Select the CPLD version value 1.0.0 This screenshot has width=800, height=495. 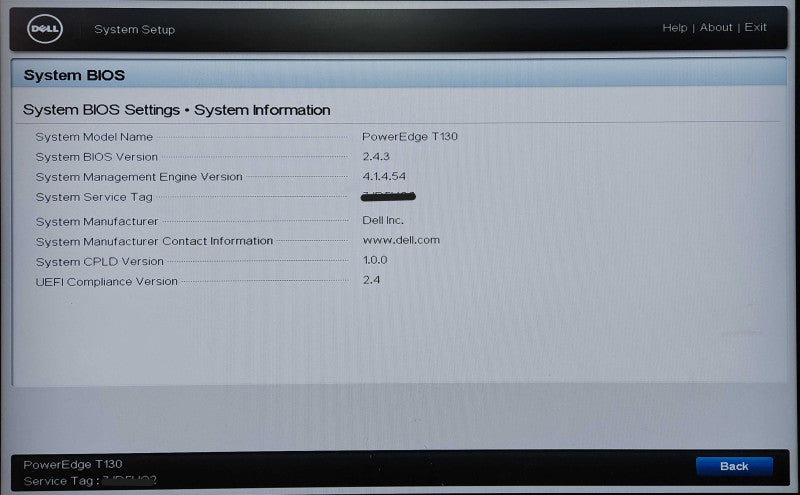pos(375,260)
